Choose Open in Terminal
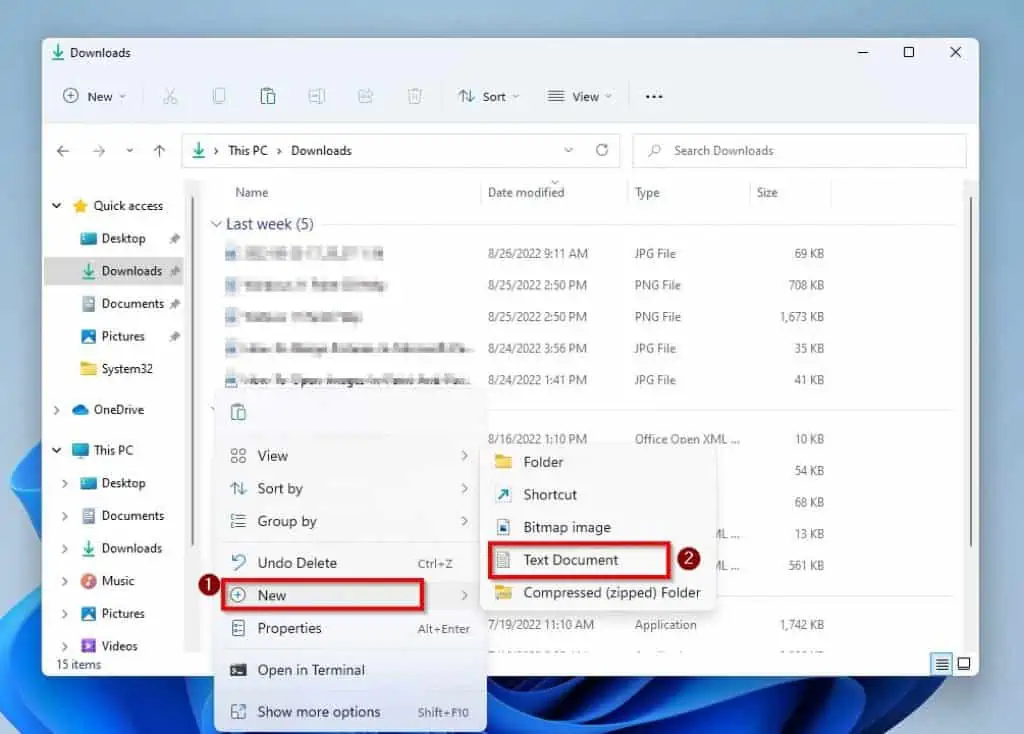The image size is (1024, 734). pyautogui.click(x=350, y=670)
